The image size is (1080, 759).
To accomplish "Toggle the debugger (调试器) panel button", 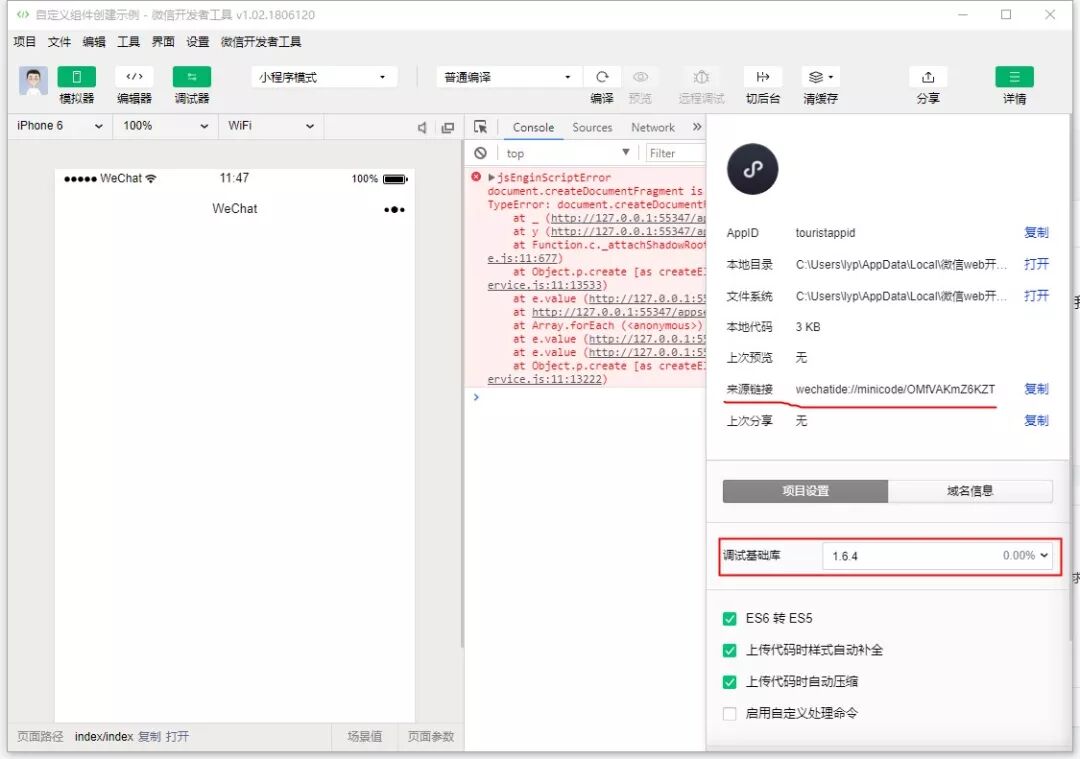I will 191,76.
